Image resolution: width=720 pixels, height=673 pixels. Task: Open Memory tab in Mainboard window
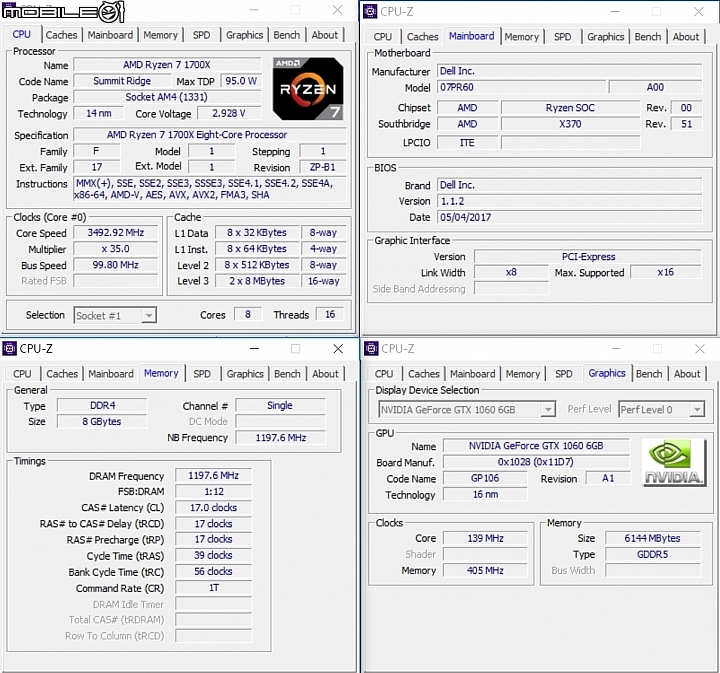tap(522, 37)
